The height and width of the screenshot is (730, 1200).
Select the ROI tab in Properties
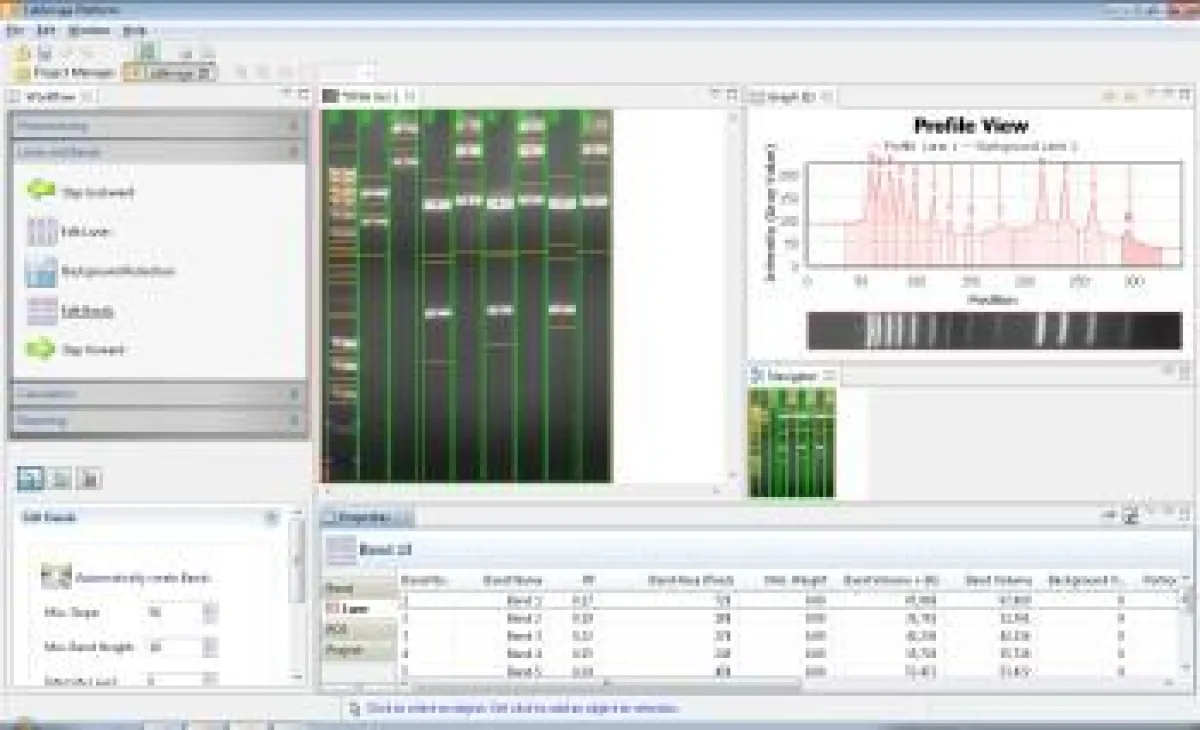(x=358, y=629)
